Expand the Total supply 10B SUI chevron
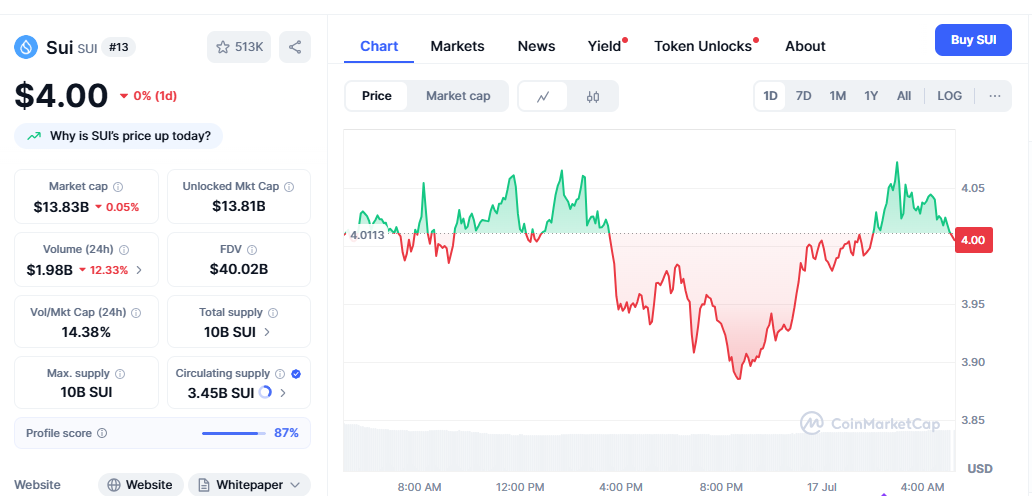 pos(267,332)
